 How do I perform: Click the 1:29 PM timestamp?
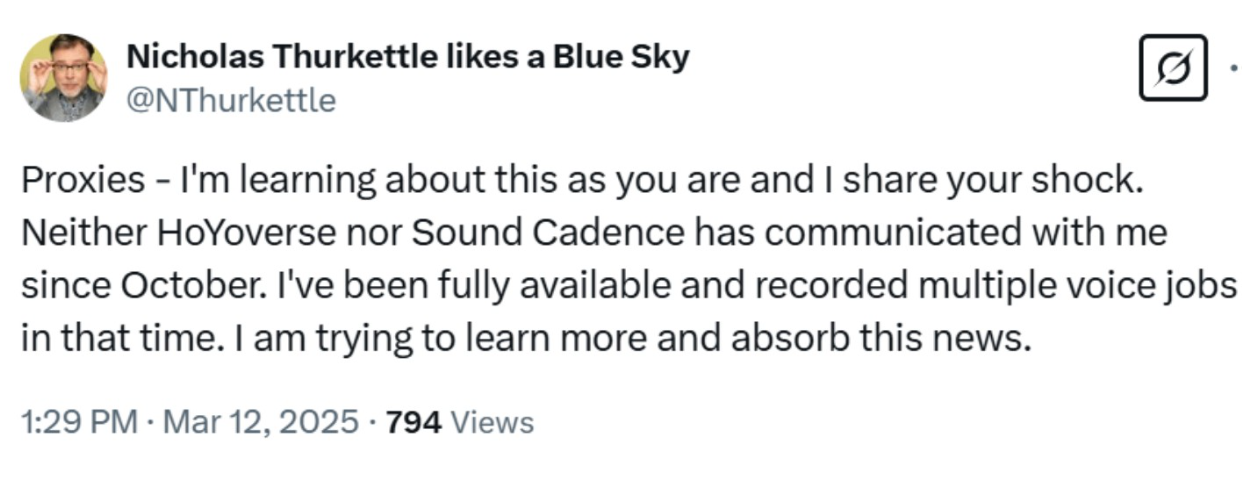78,422
